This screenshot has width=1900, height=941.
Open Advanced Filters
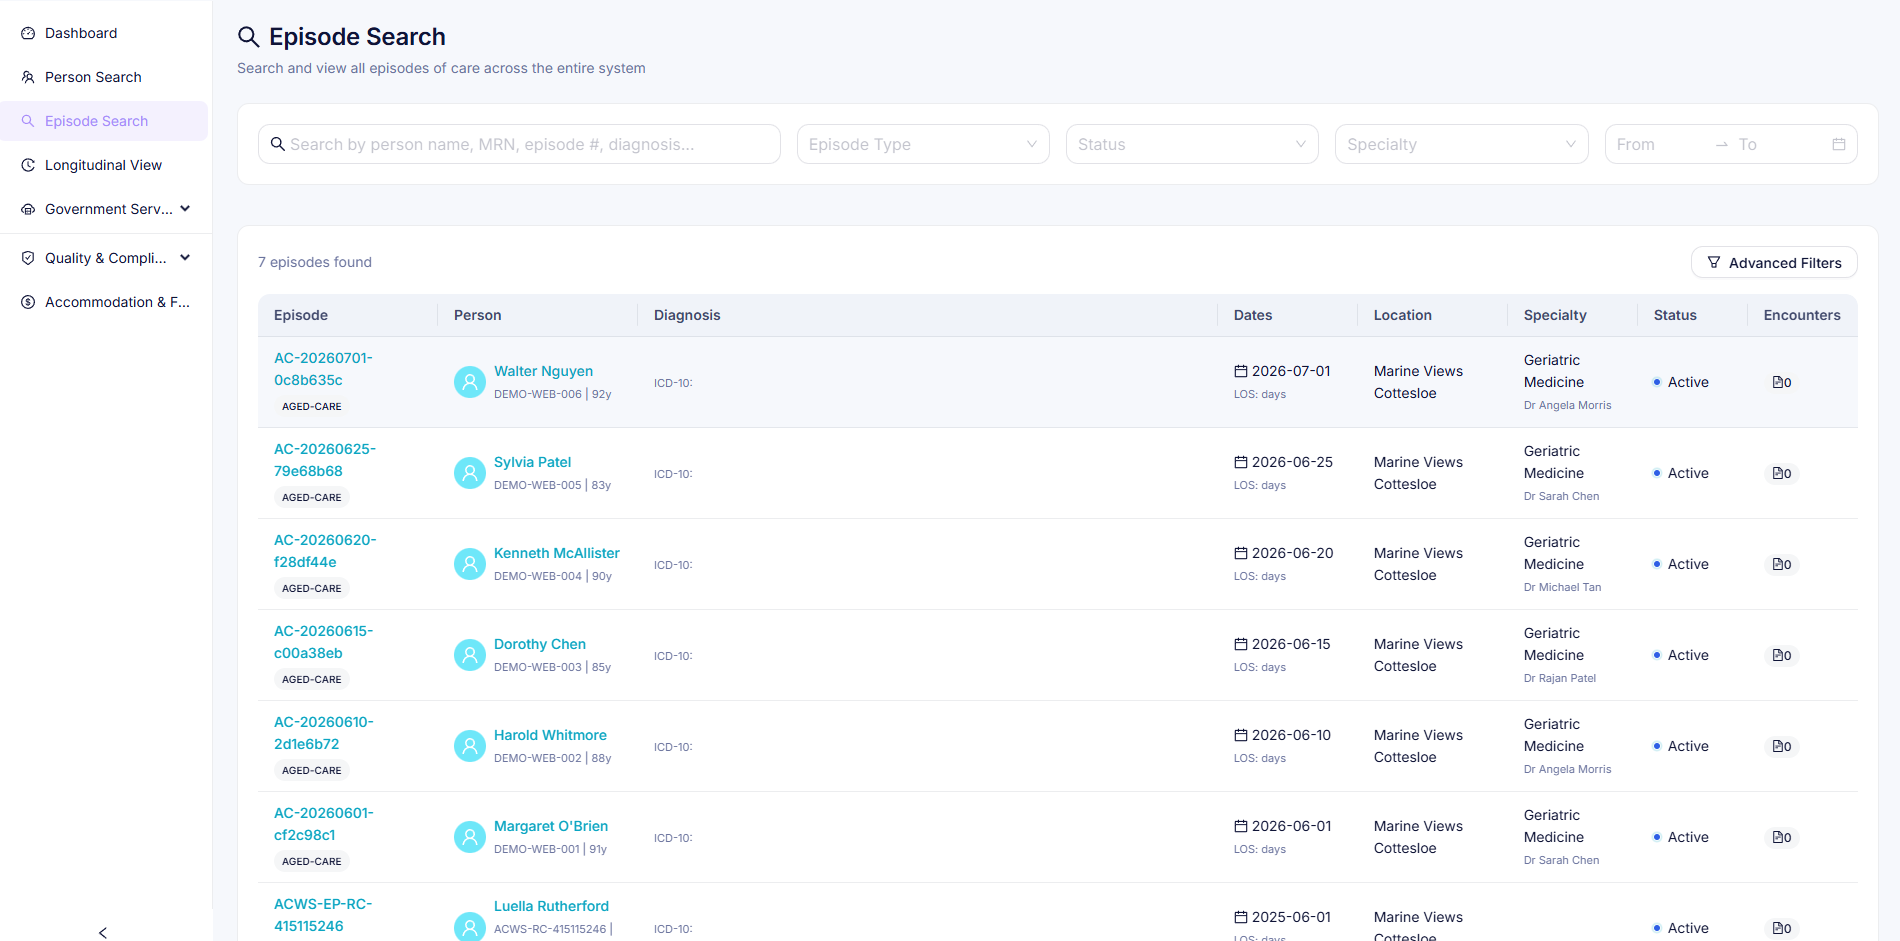(1774, 263)
